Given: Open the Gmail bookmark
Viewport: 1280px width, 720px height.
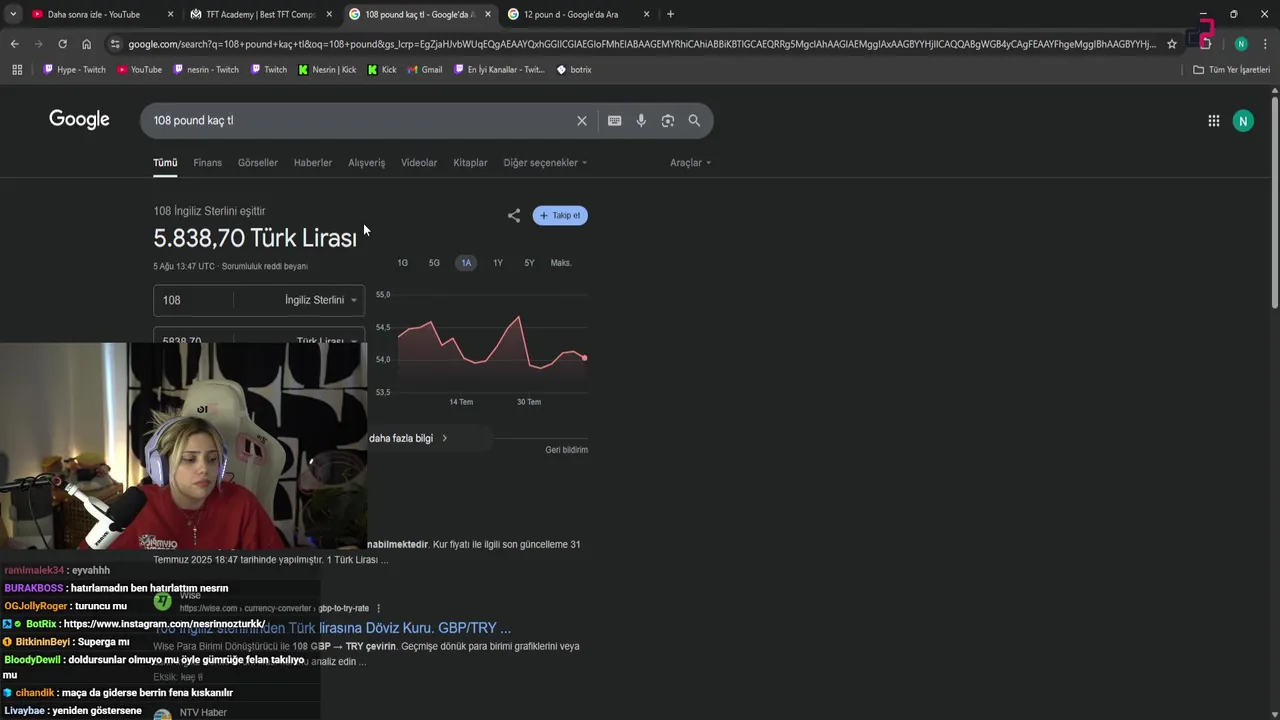Looking at the screenshot, I should point(425,70).
